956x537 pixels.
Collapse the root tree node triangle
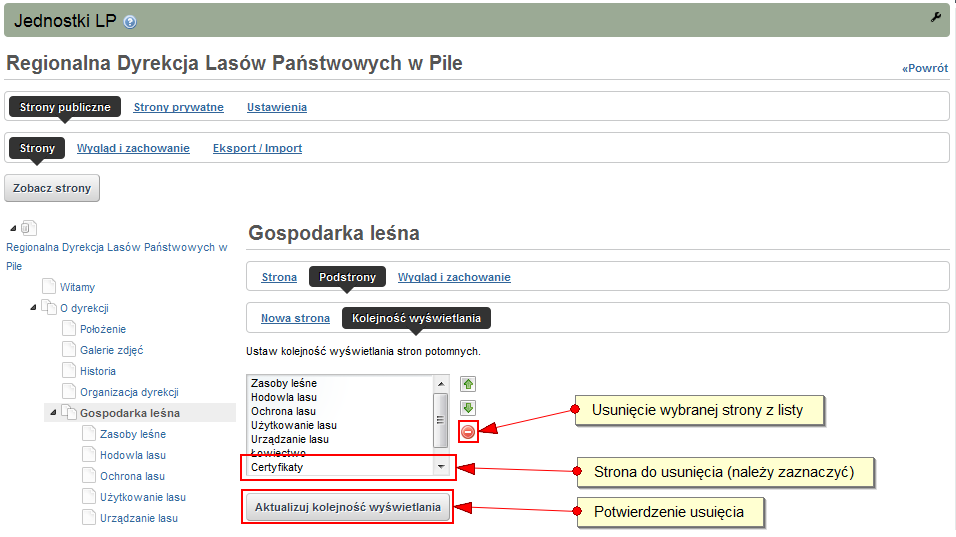pyautogui.click(x=13, y=229)
